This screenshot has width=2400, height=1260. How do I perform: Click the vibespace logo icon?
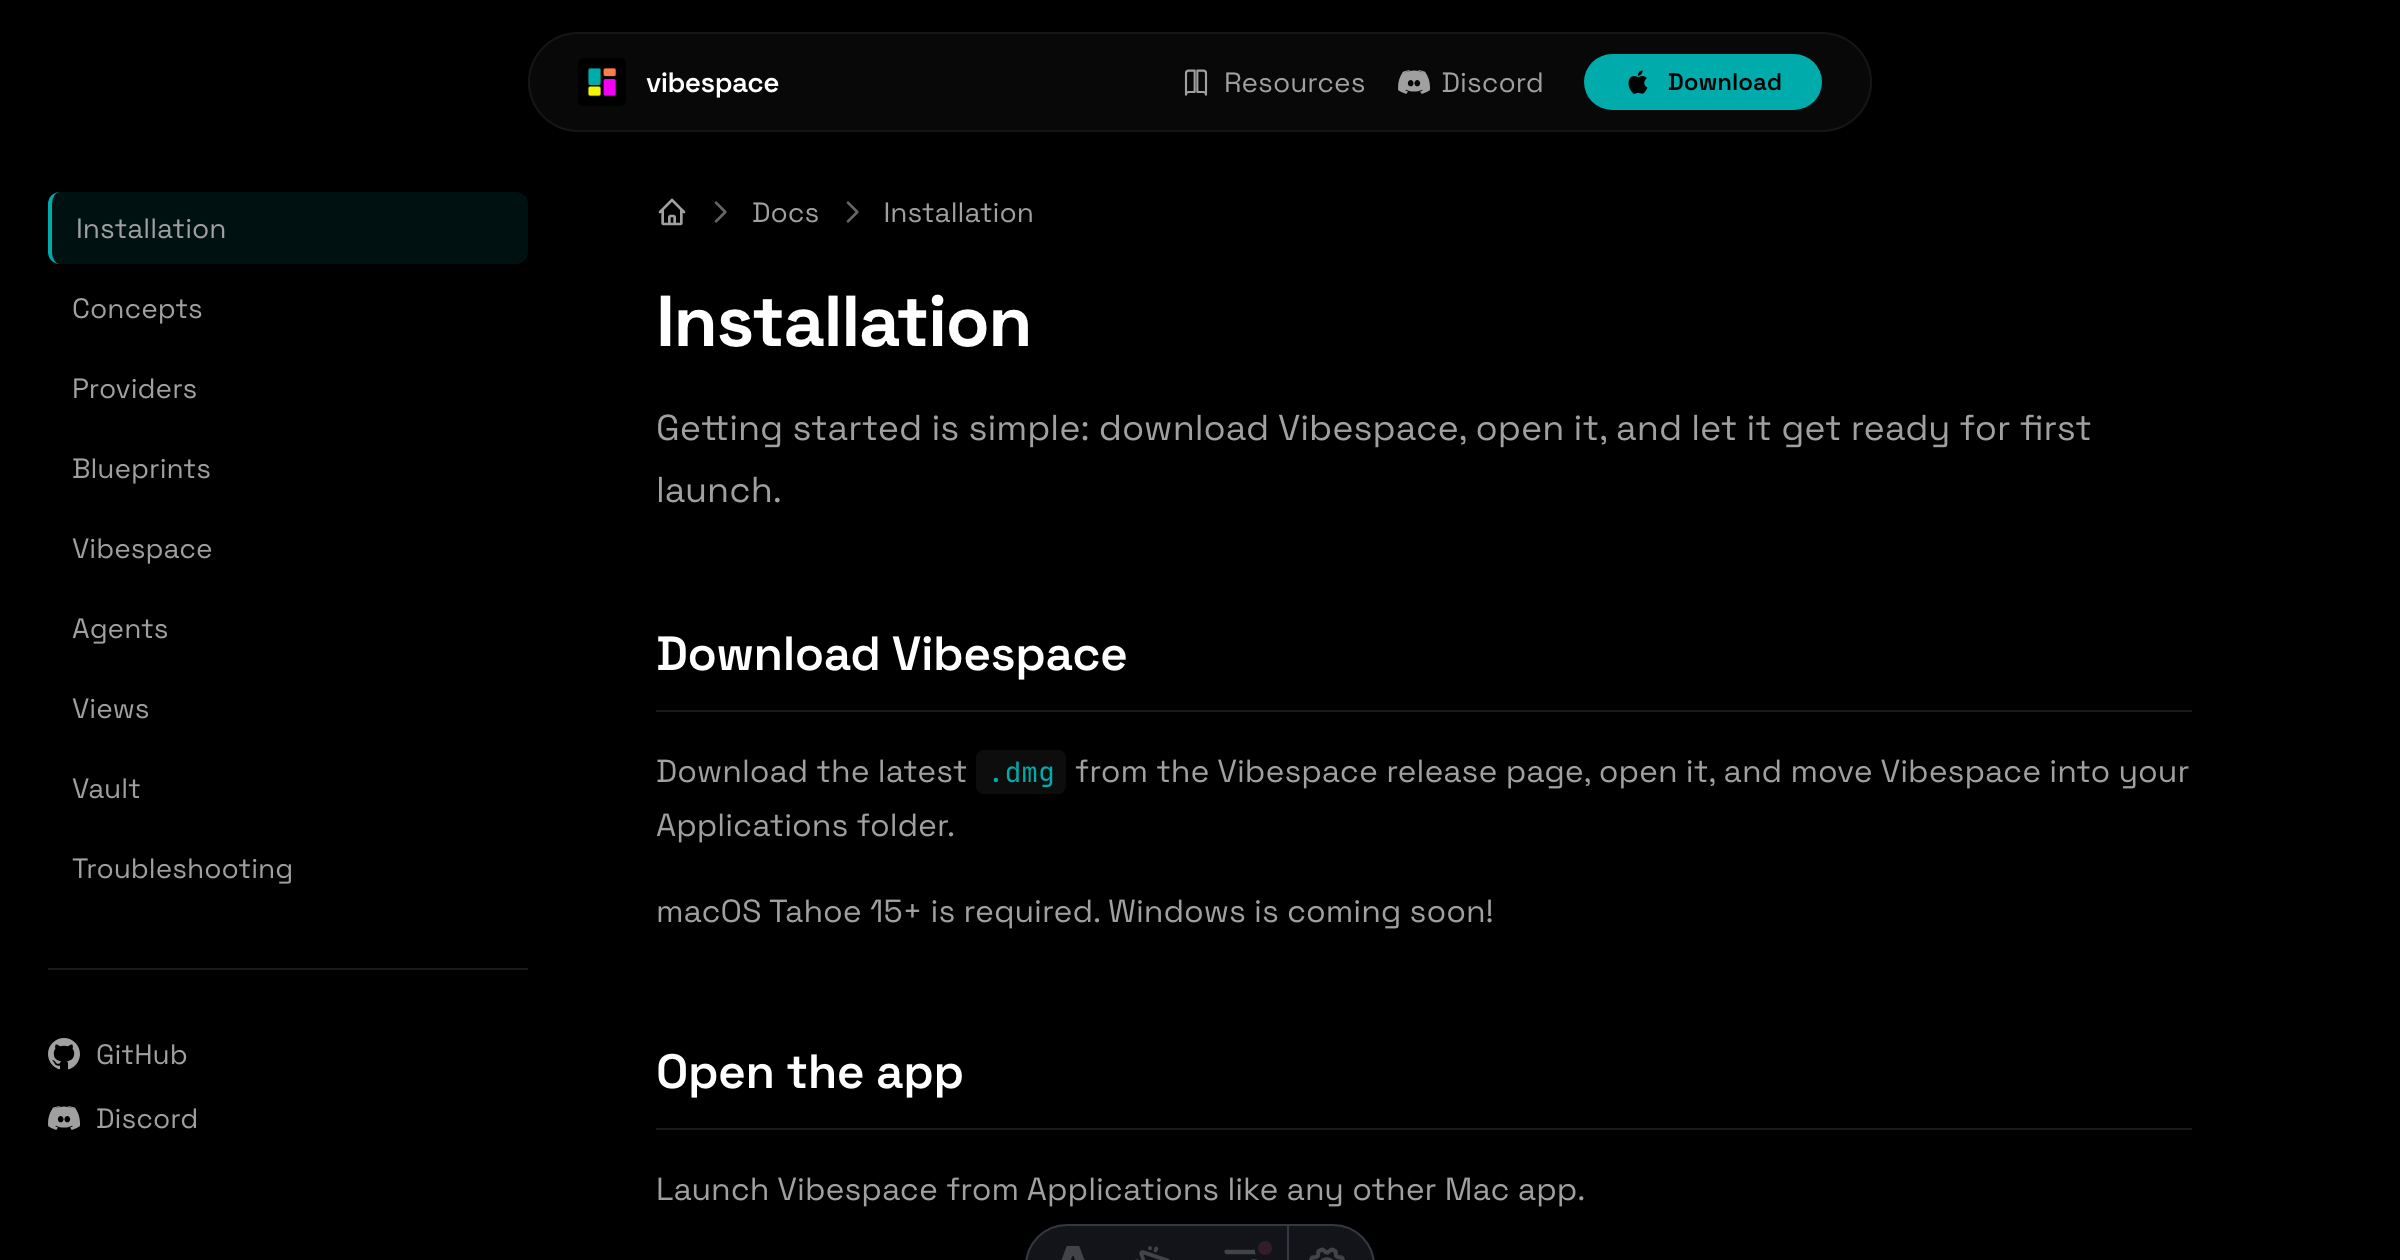[x=602, y=82]
